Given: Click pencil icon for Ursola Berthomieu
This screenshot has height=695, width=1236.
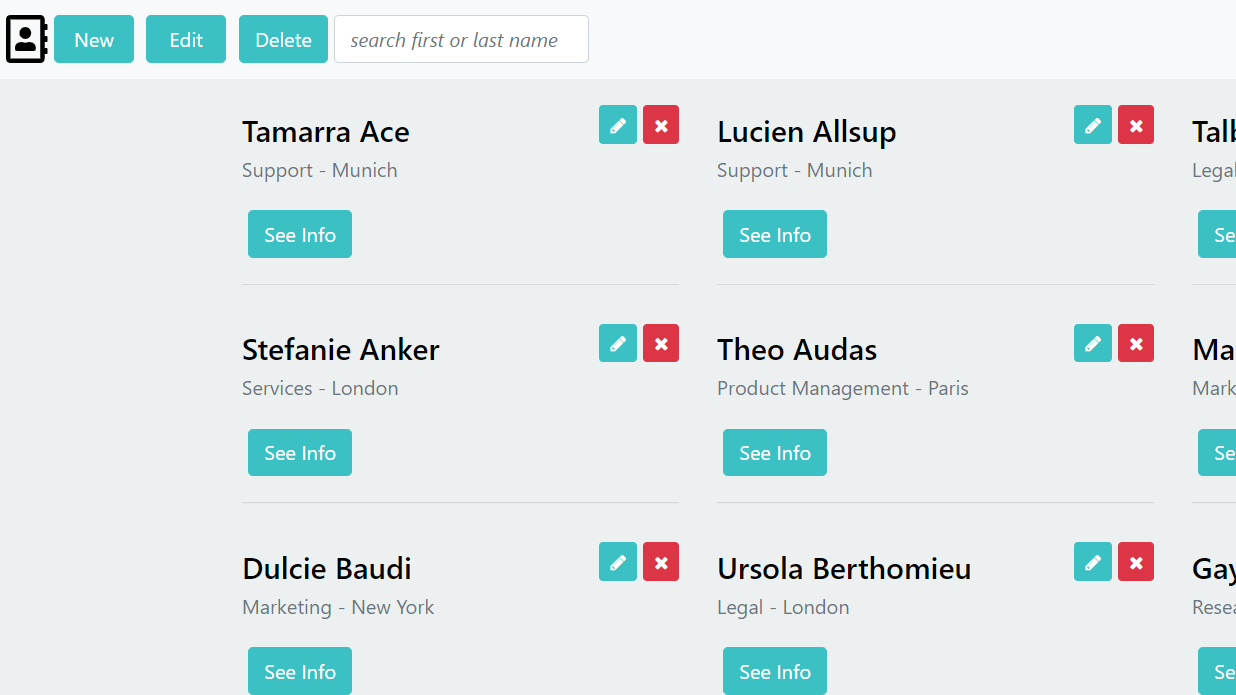Looking at the screenshot, I should 1093,562.
